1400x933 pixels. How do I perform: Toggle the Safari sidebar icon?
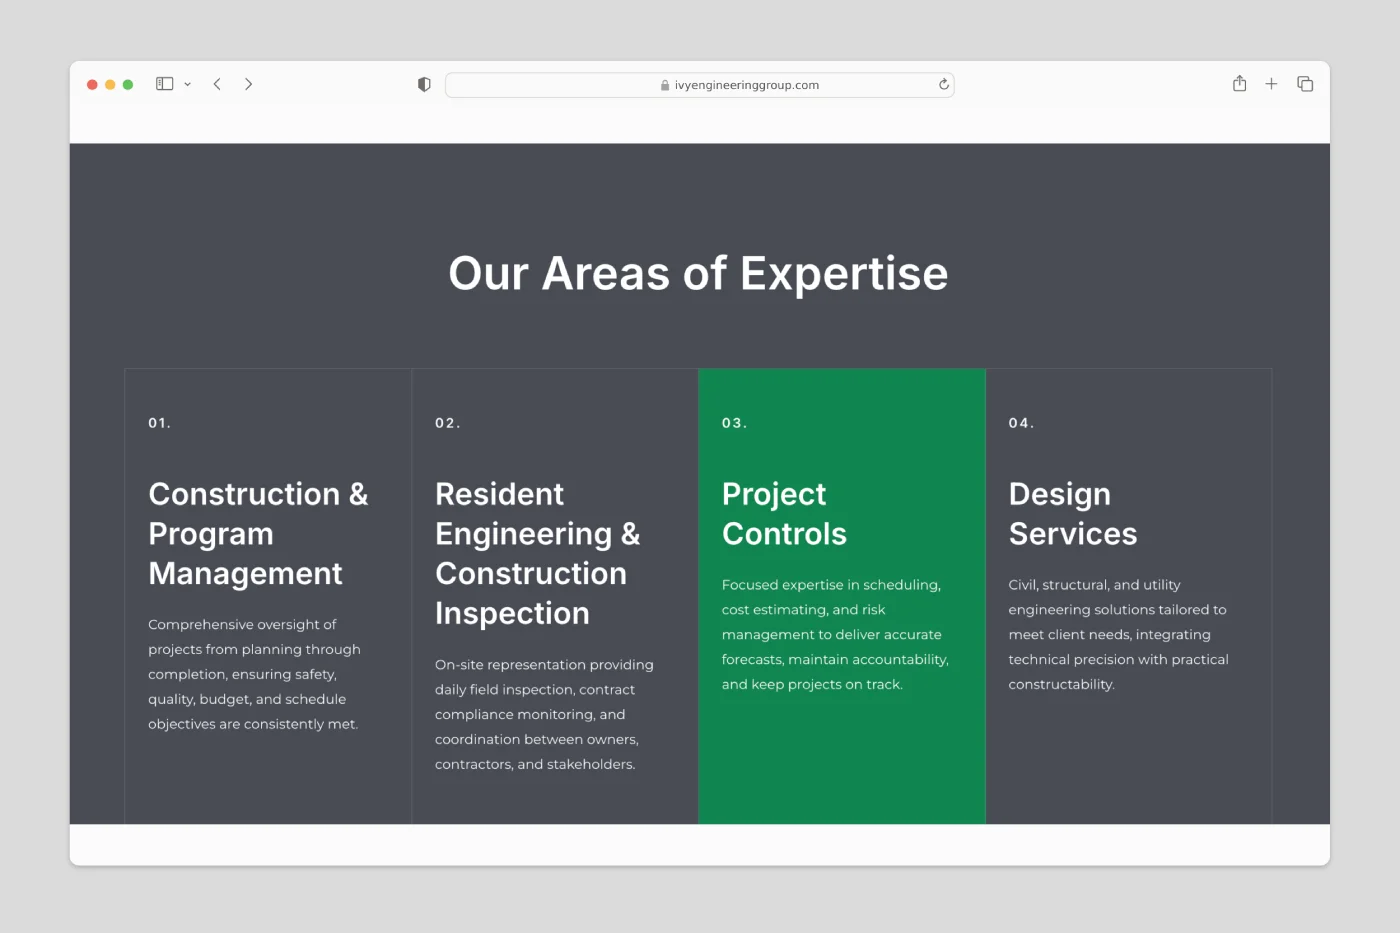click(165, 84)
